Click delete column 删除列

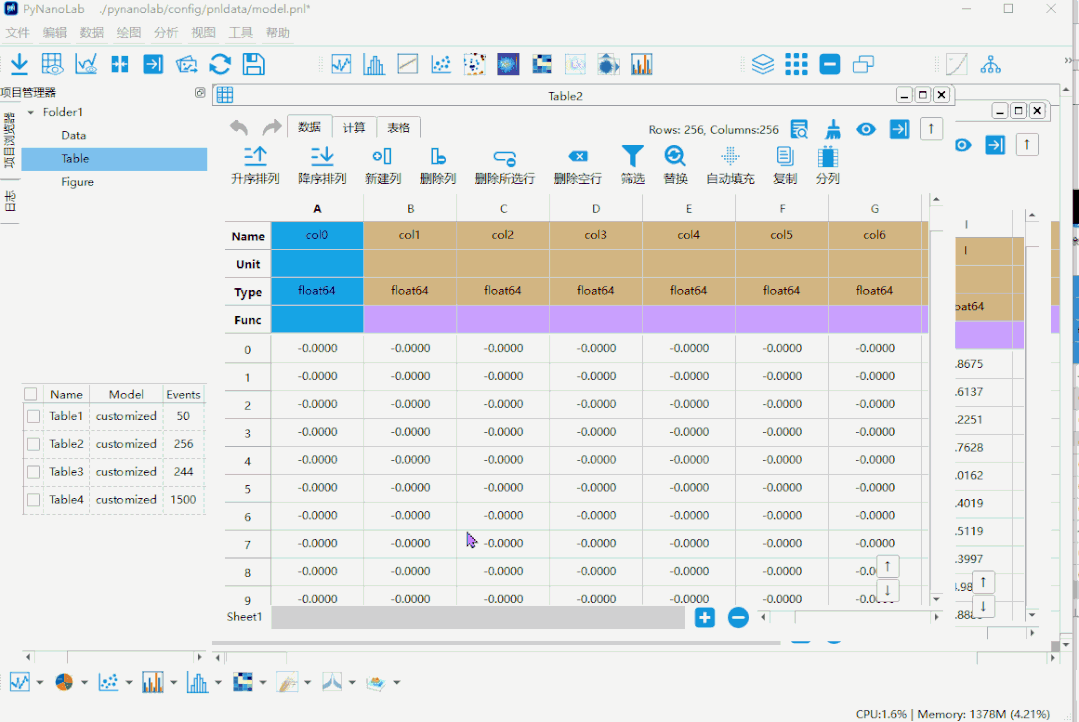[x=438, y=165]
